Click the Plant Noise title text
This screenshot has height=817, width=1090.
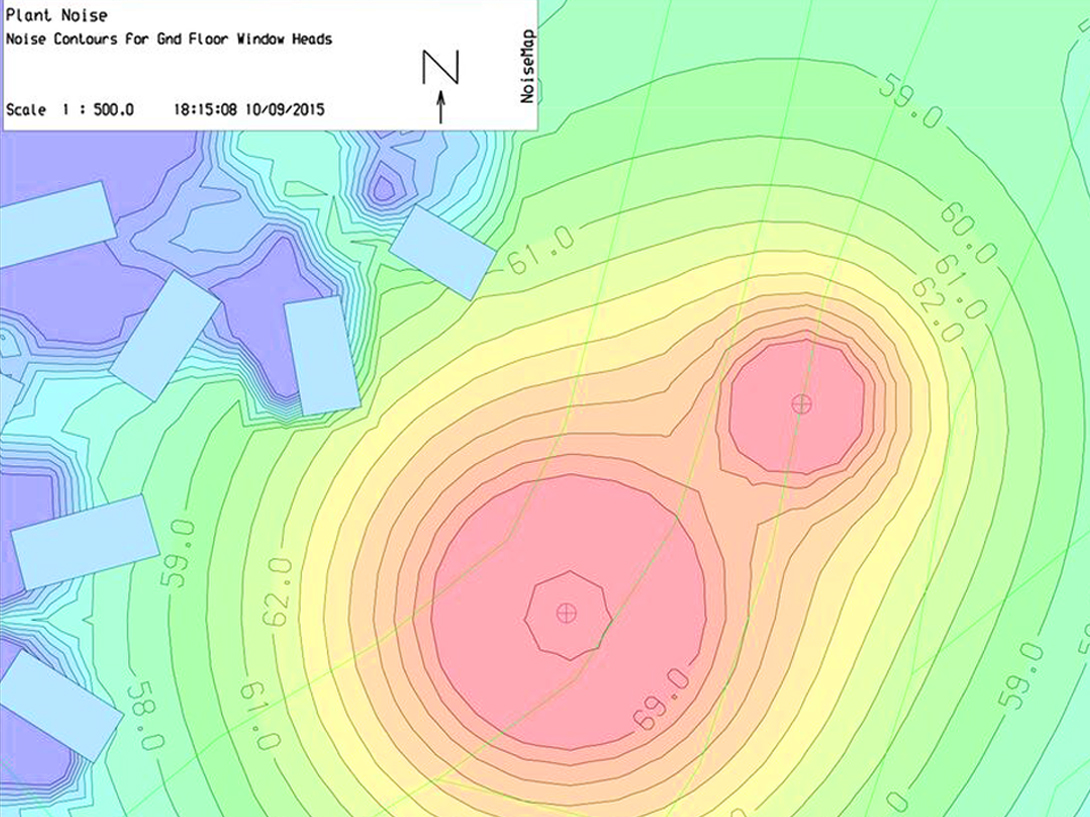(x=55, y=15)
